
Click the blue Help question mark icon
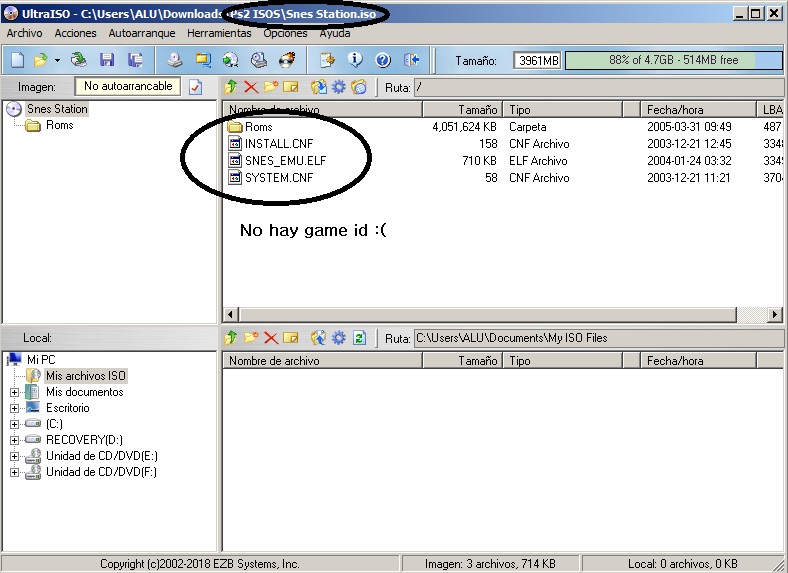pos(382,60)
